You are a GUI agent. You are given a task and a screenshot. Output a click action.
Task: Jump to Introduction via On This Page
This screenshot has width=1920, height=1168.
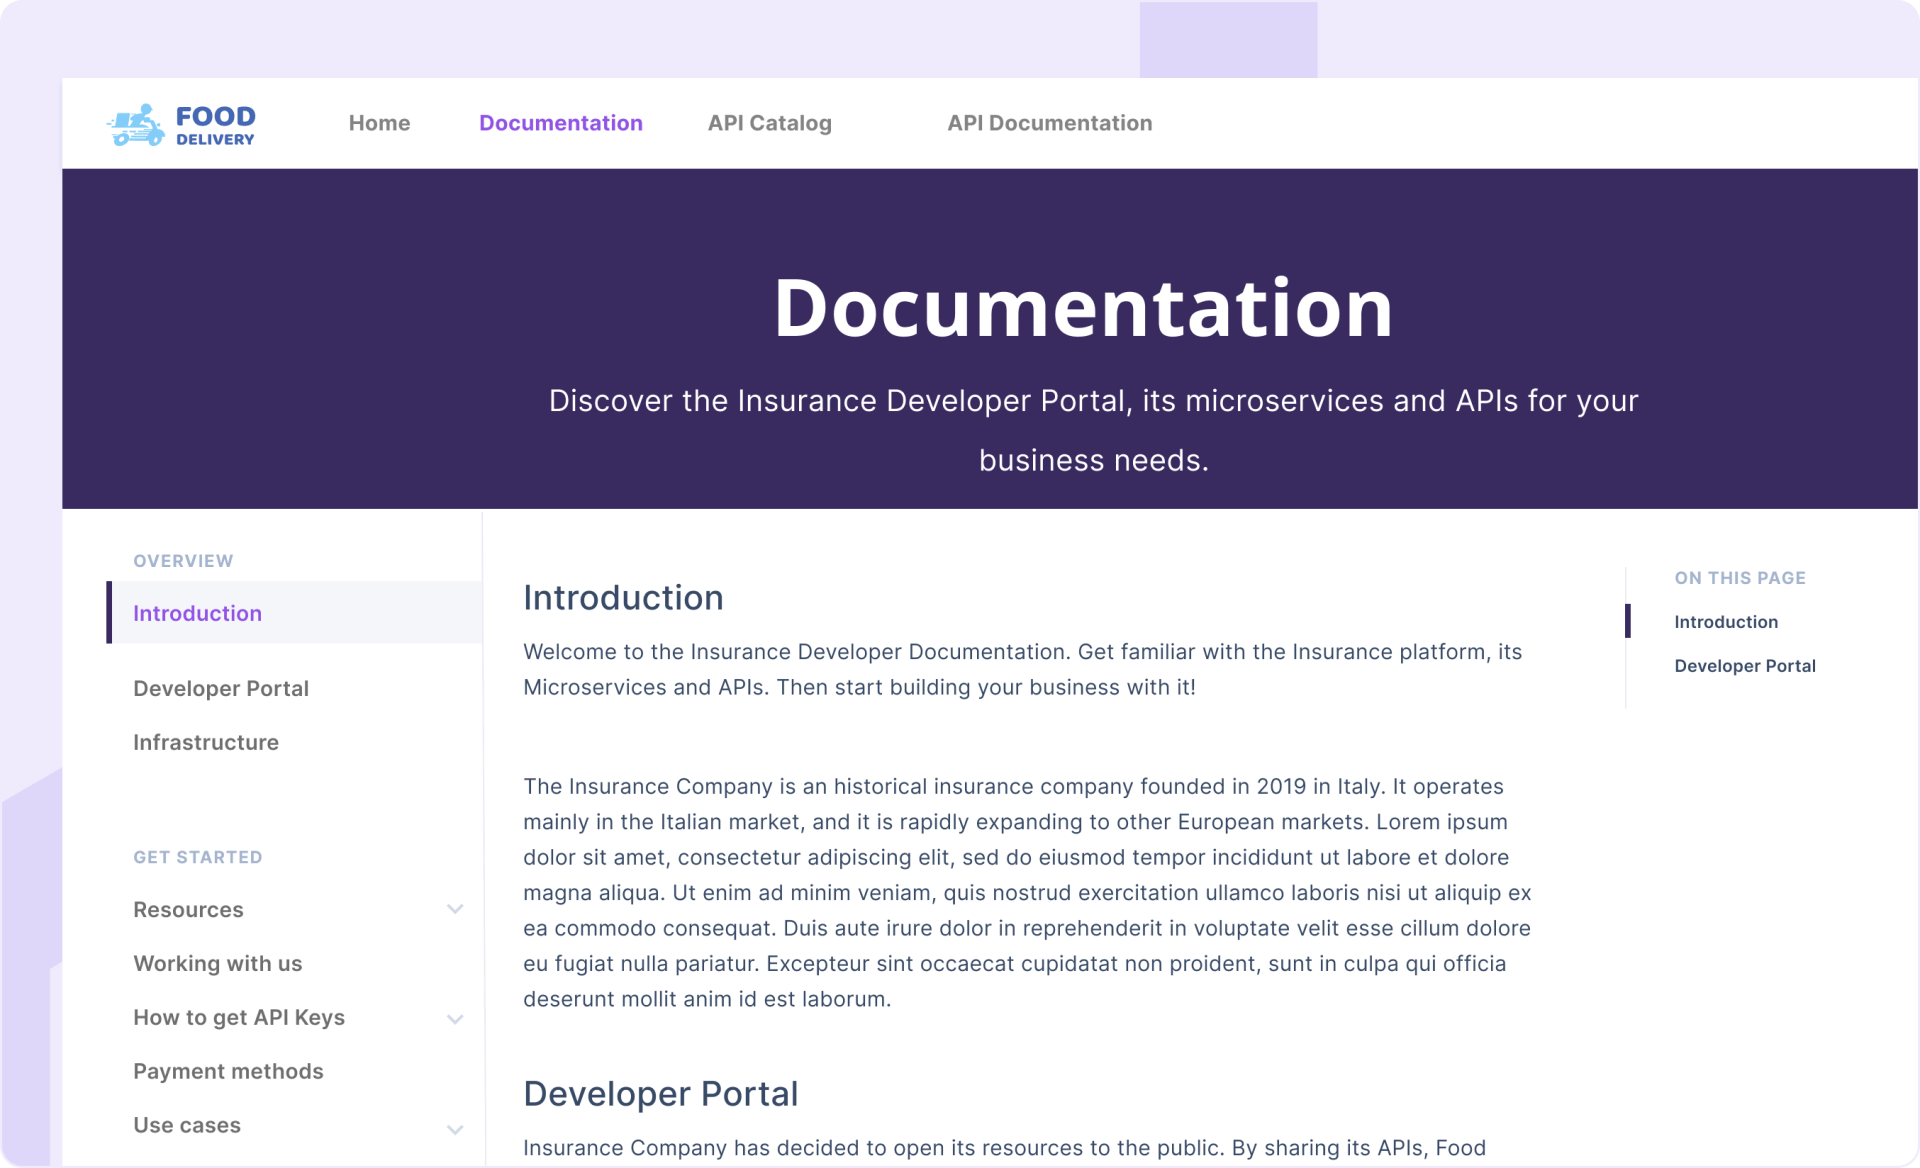tap(1725, 621)
